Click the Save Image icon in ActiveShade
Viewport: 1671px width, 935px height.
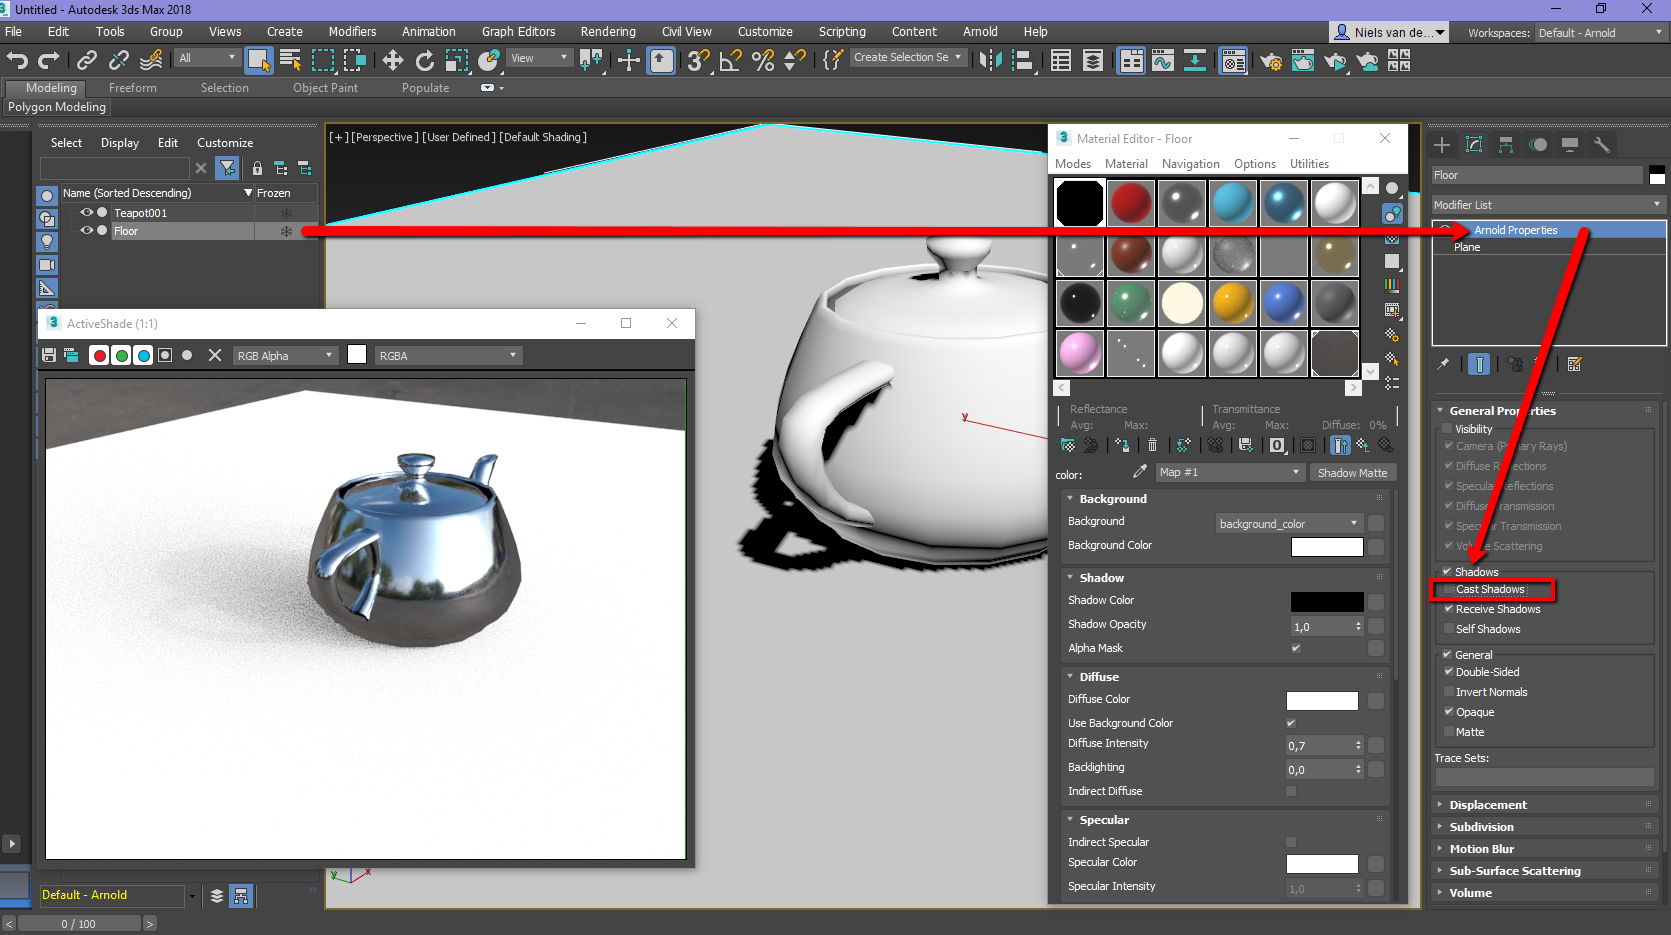point(47,355)
